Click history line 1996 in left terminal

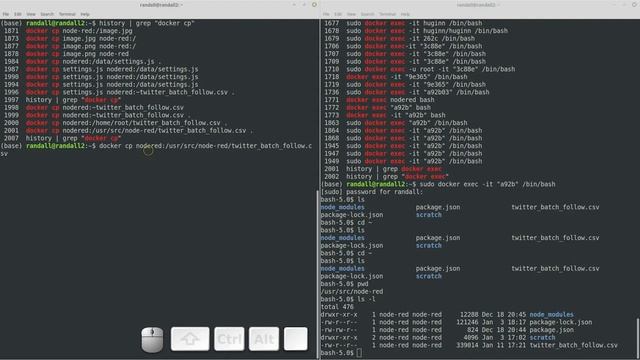tap(120, 92)
